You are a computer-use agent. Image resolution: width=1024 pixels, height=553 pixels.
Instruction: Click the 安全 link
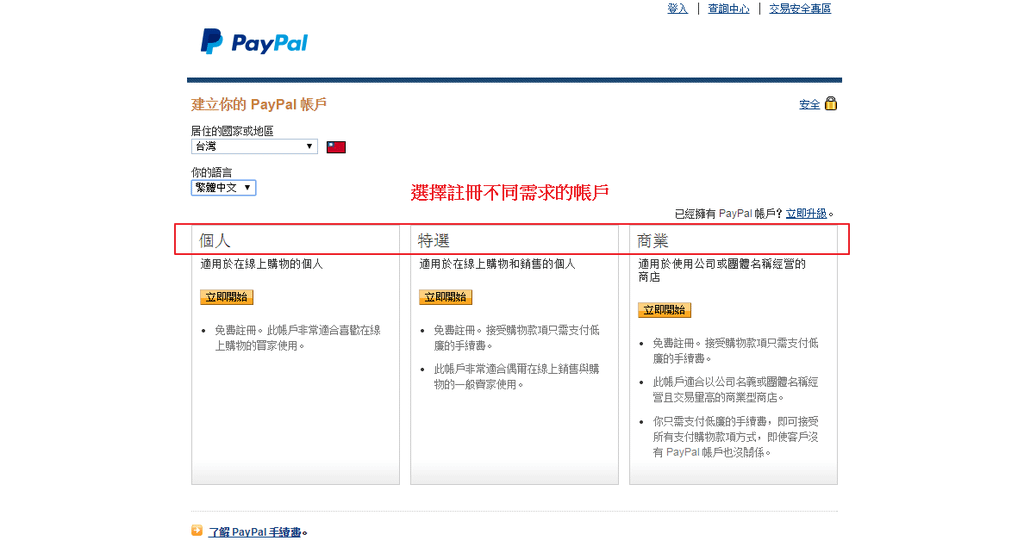809,104
